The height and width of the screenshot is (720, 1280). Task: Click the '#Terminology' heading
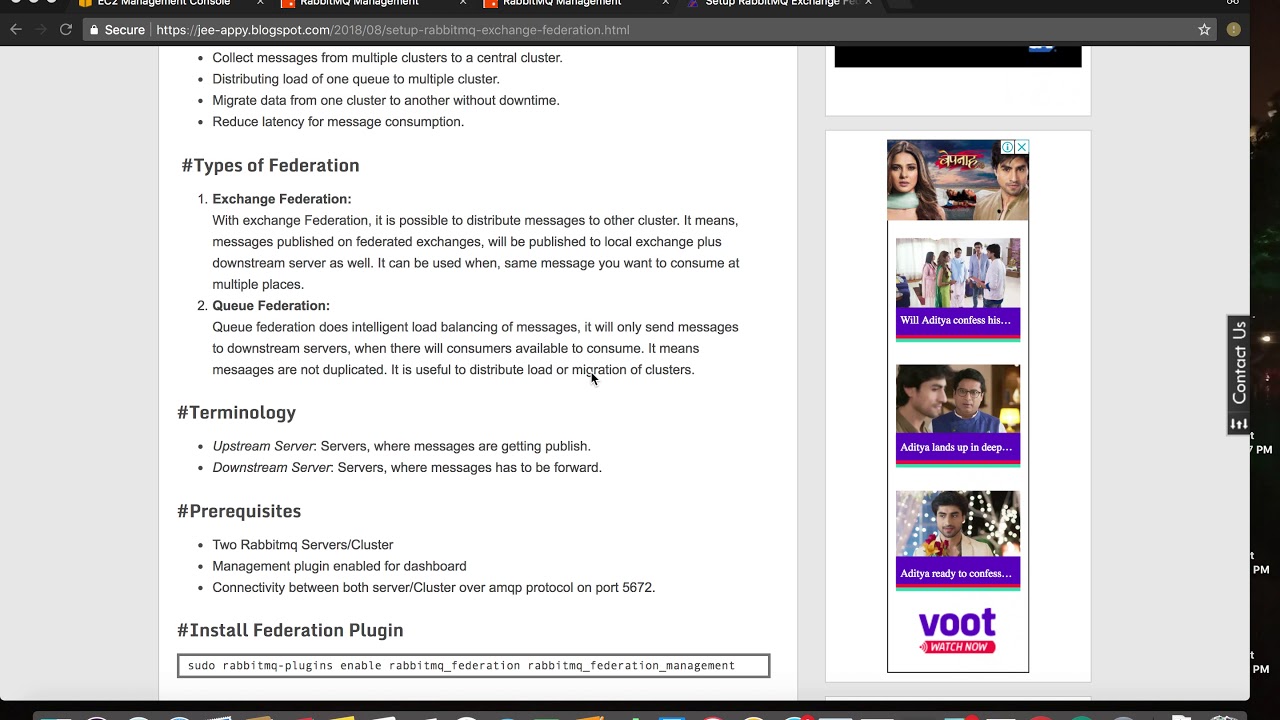(x=236, y=412)
